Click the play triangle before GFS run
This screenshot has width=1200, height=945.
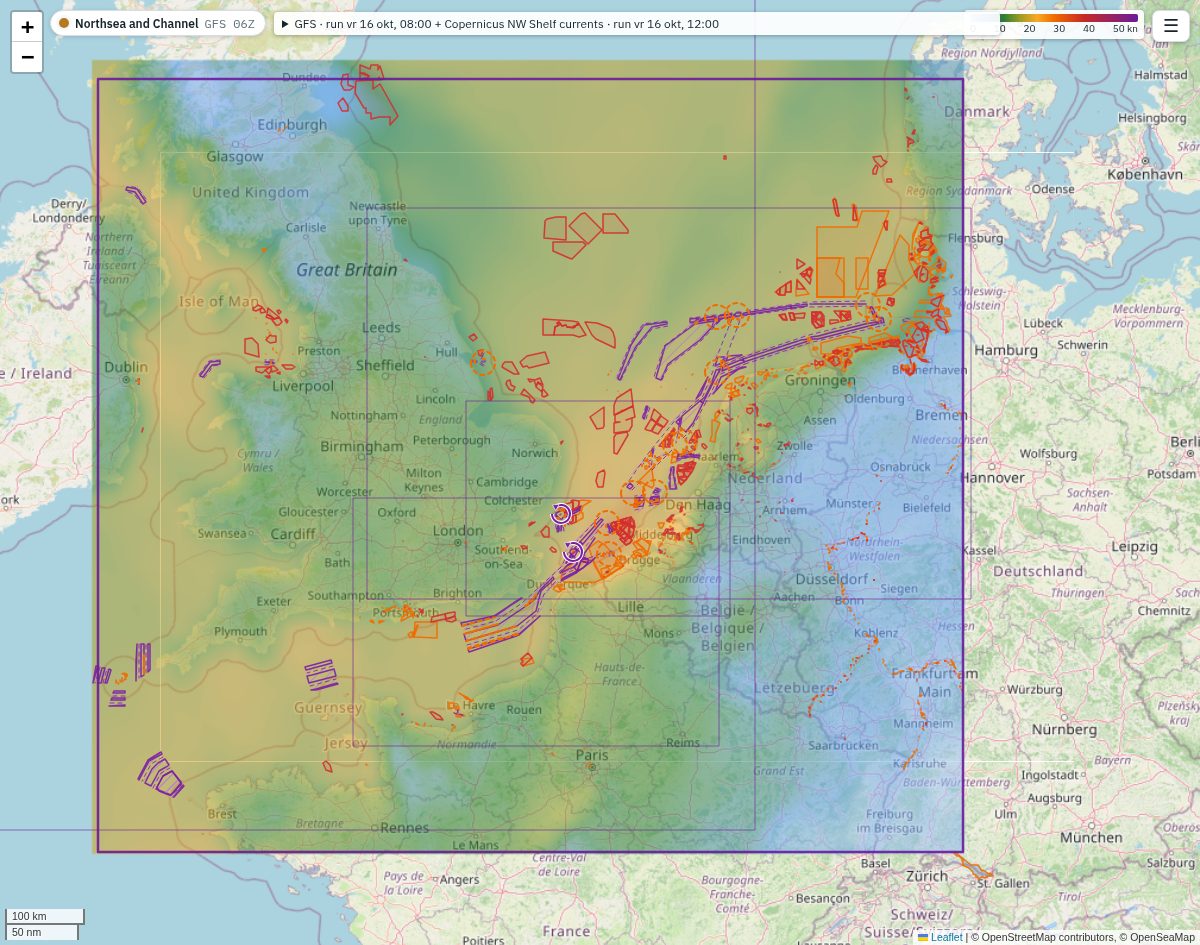pos(285,24)
